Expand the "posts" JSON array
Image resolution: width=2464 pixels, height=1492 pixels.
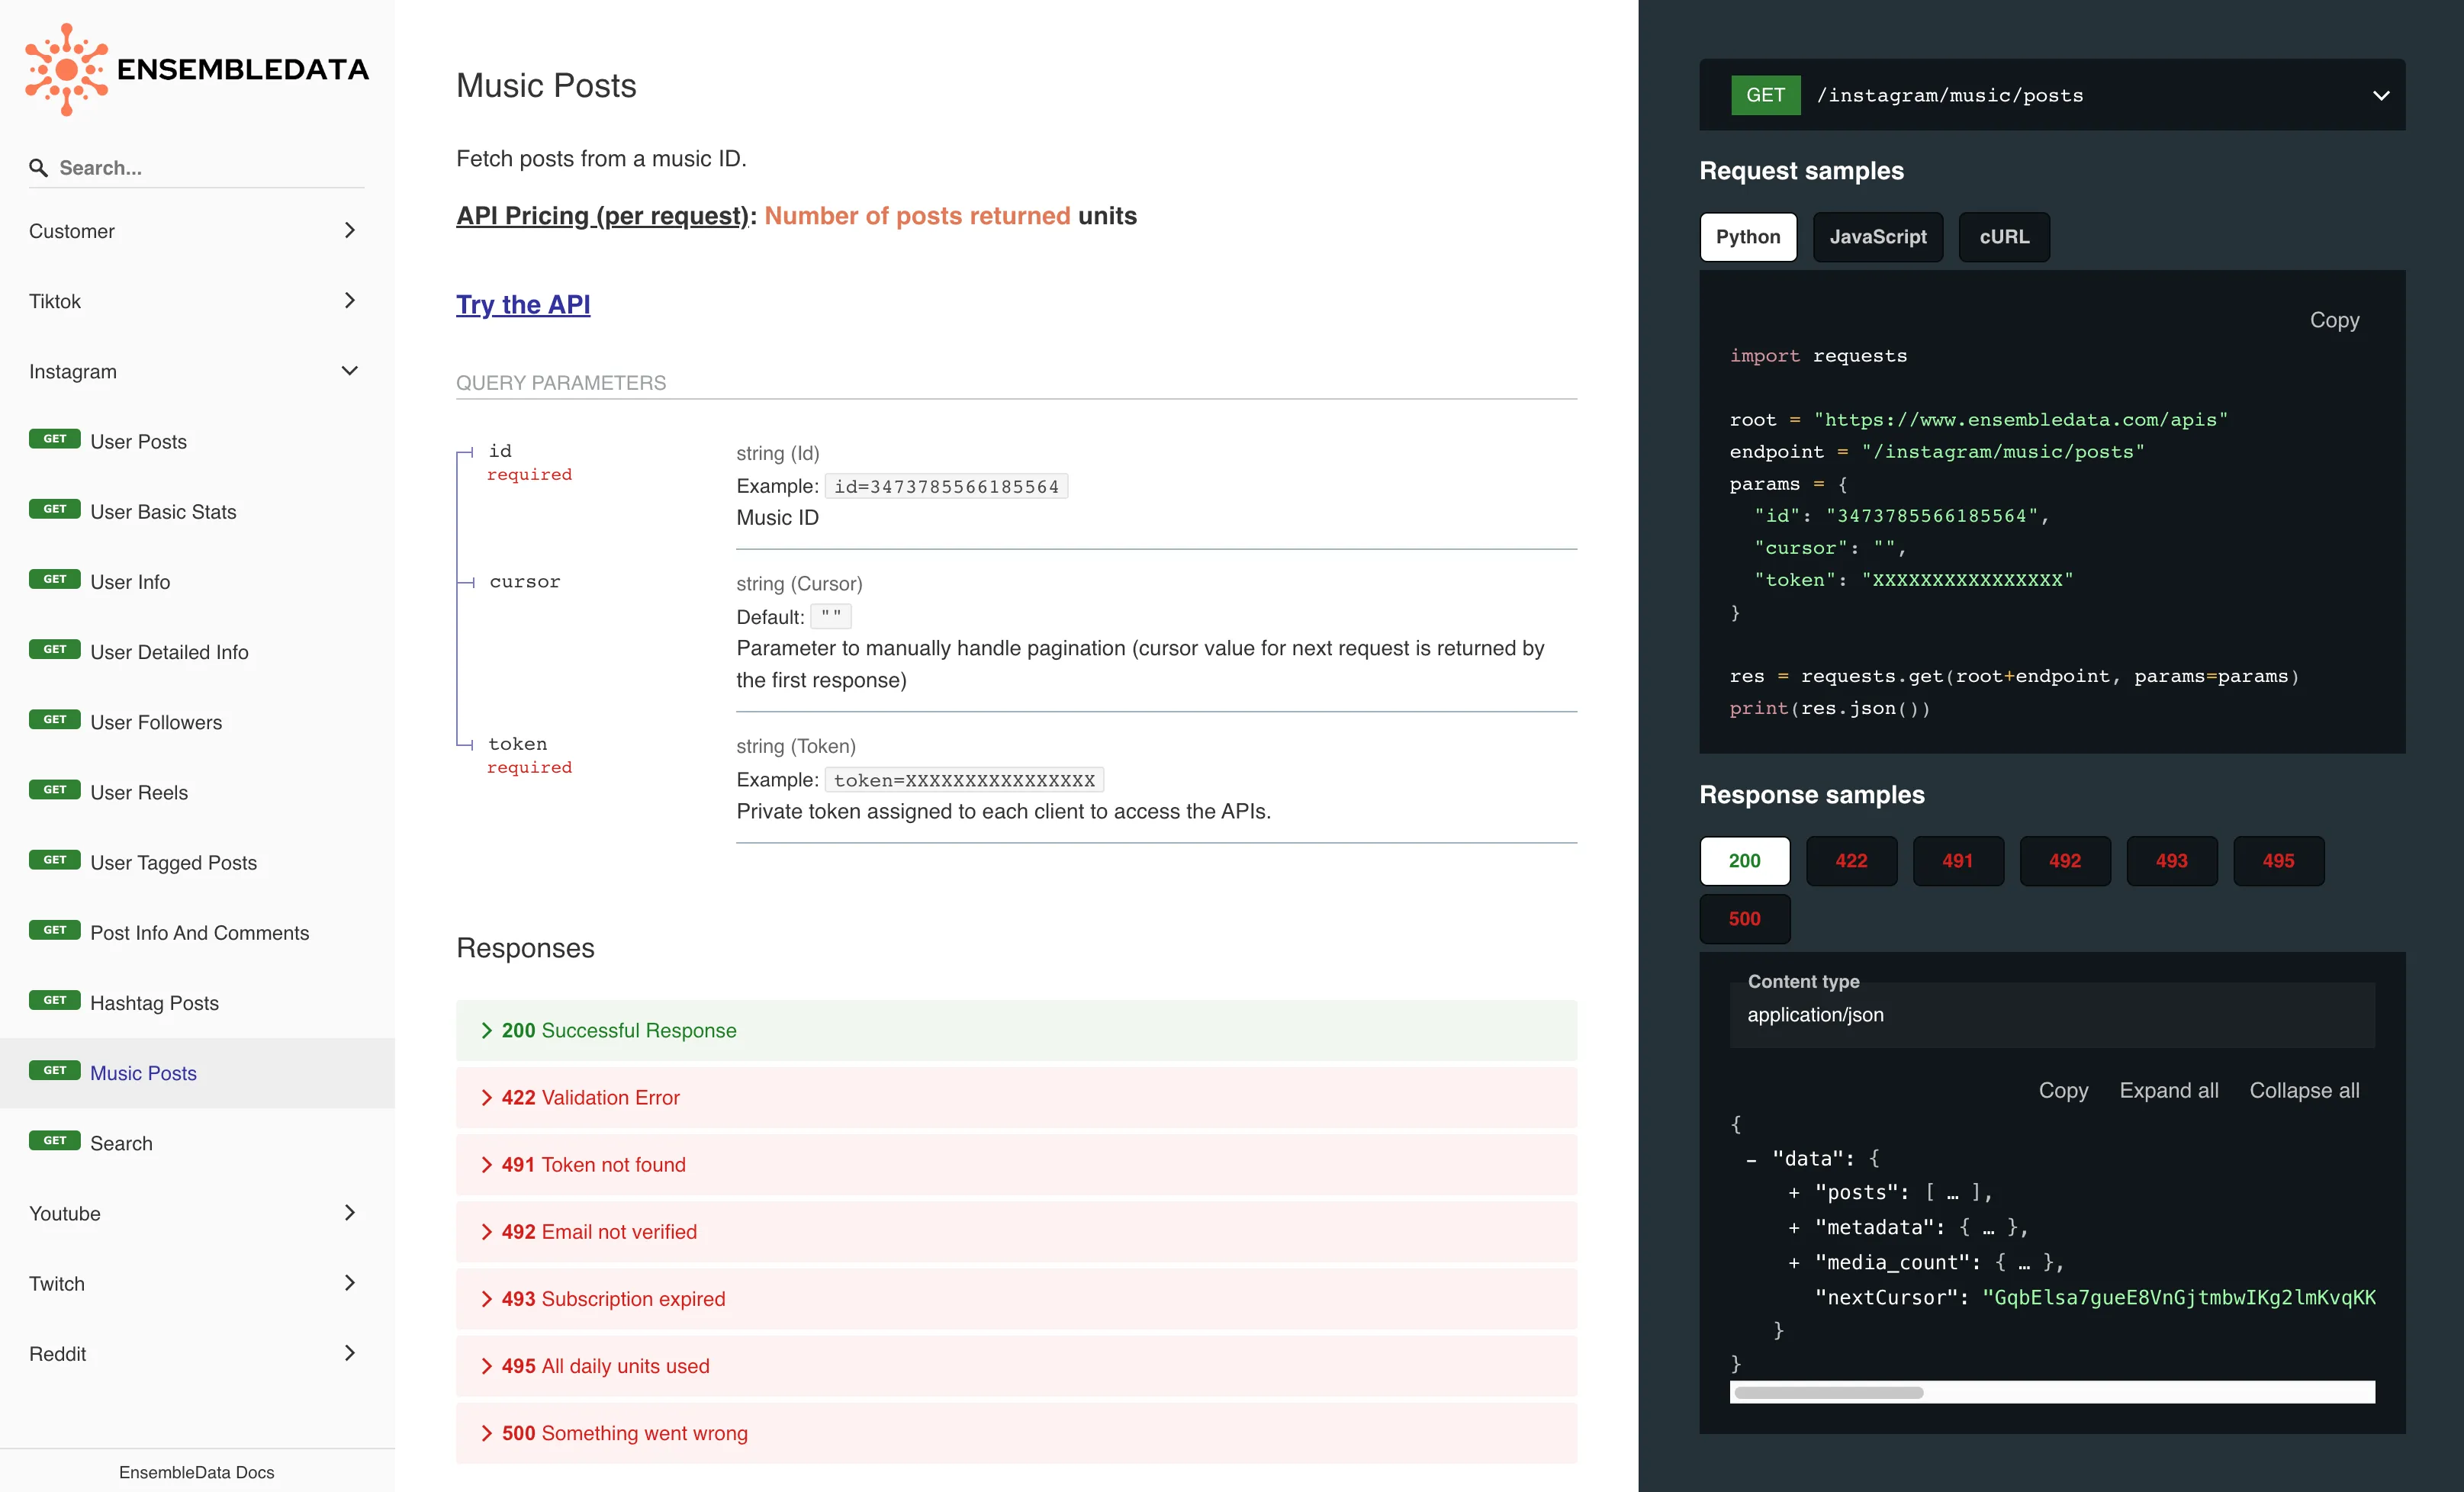1794,1193
